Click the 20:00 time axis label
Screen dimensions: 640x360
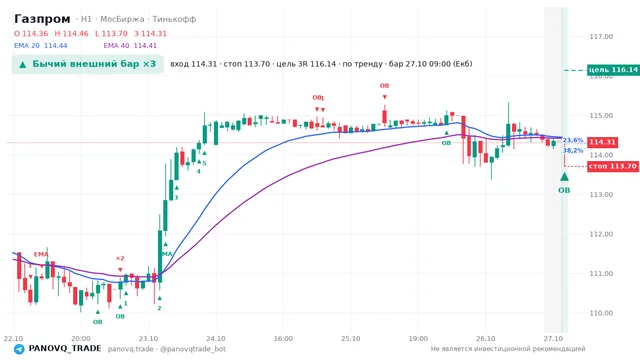(81, 339)
